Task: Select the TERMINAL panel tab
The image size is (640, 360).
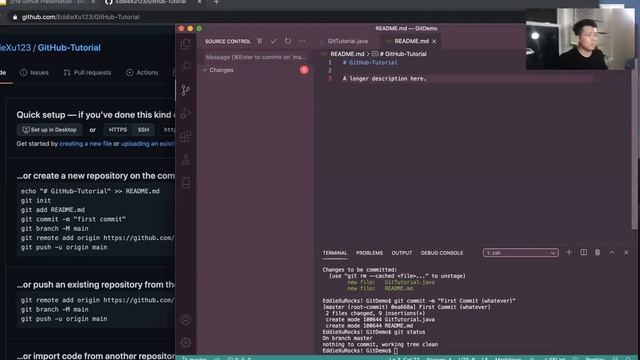Action: pyautogui.click(x=335, y=253)
